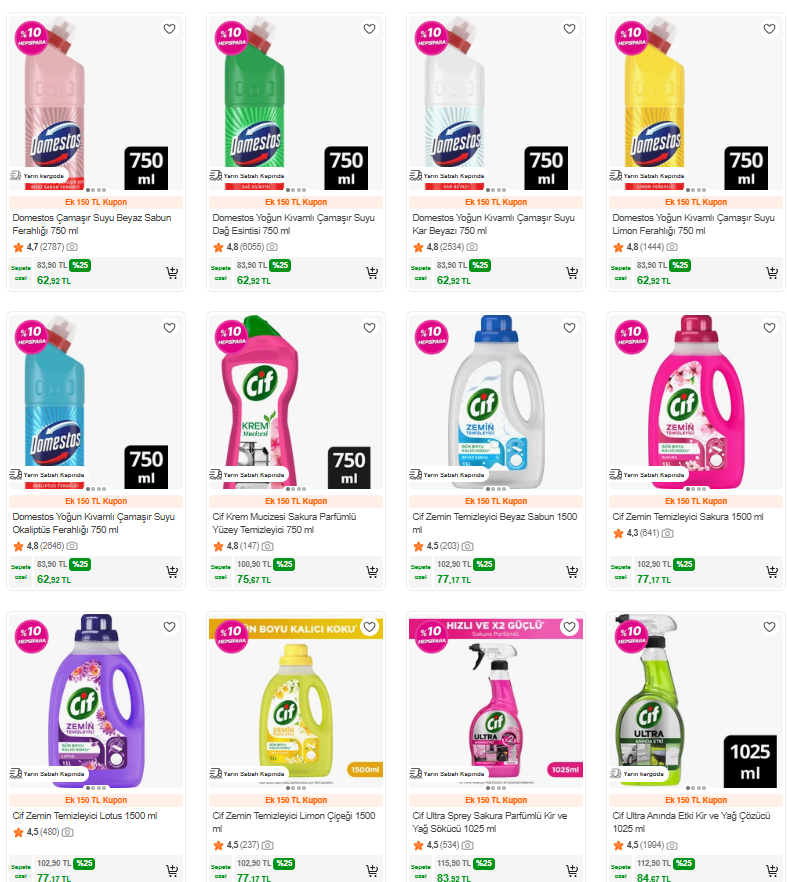
Task: Add Cif Zemin Temizleyici Sakura to cart
Action: tap(772, 572)
